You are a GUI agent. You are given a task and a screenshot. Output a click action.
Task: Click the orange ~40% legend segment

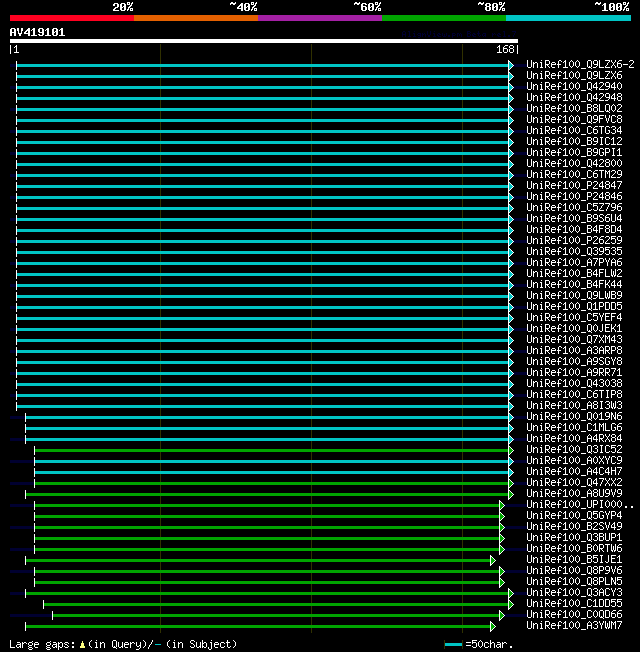tap(196, 18)
